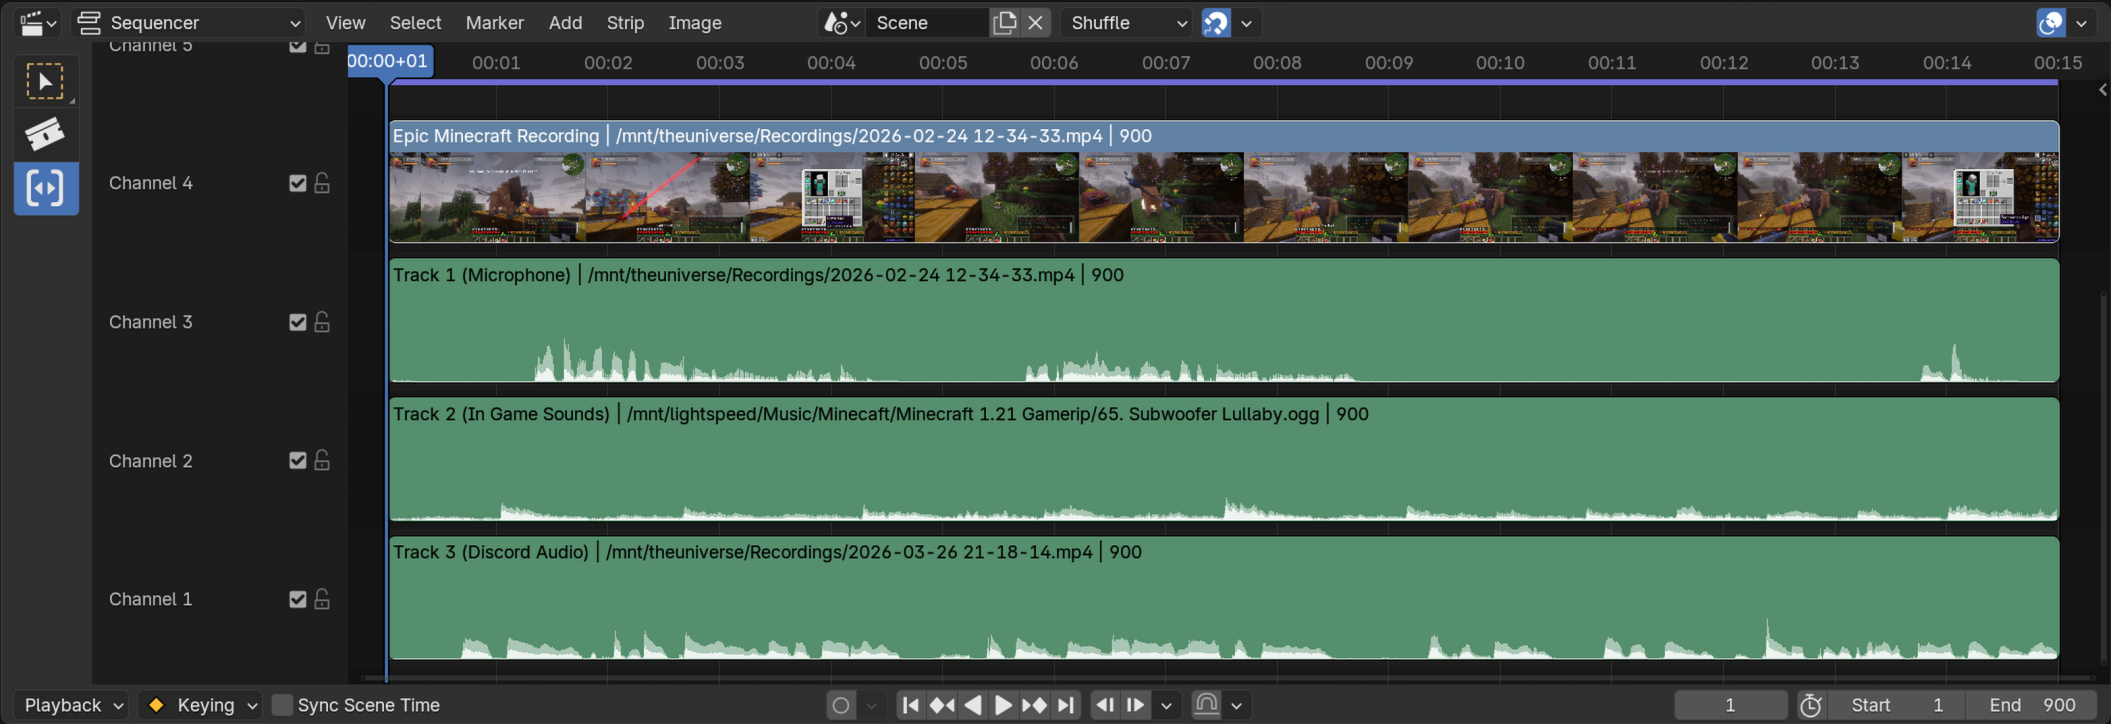Screen dimensions: 2111x724
Task: Open the Keying popover
Action: coord(200,705)
